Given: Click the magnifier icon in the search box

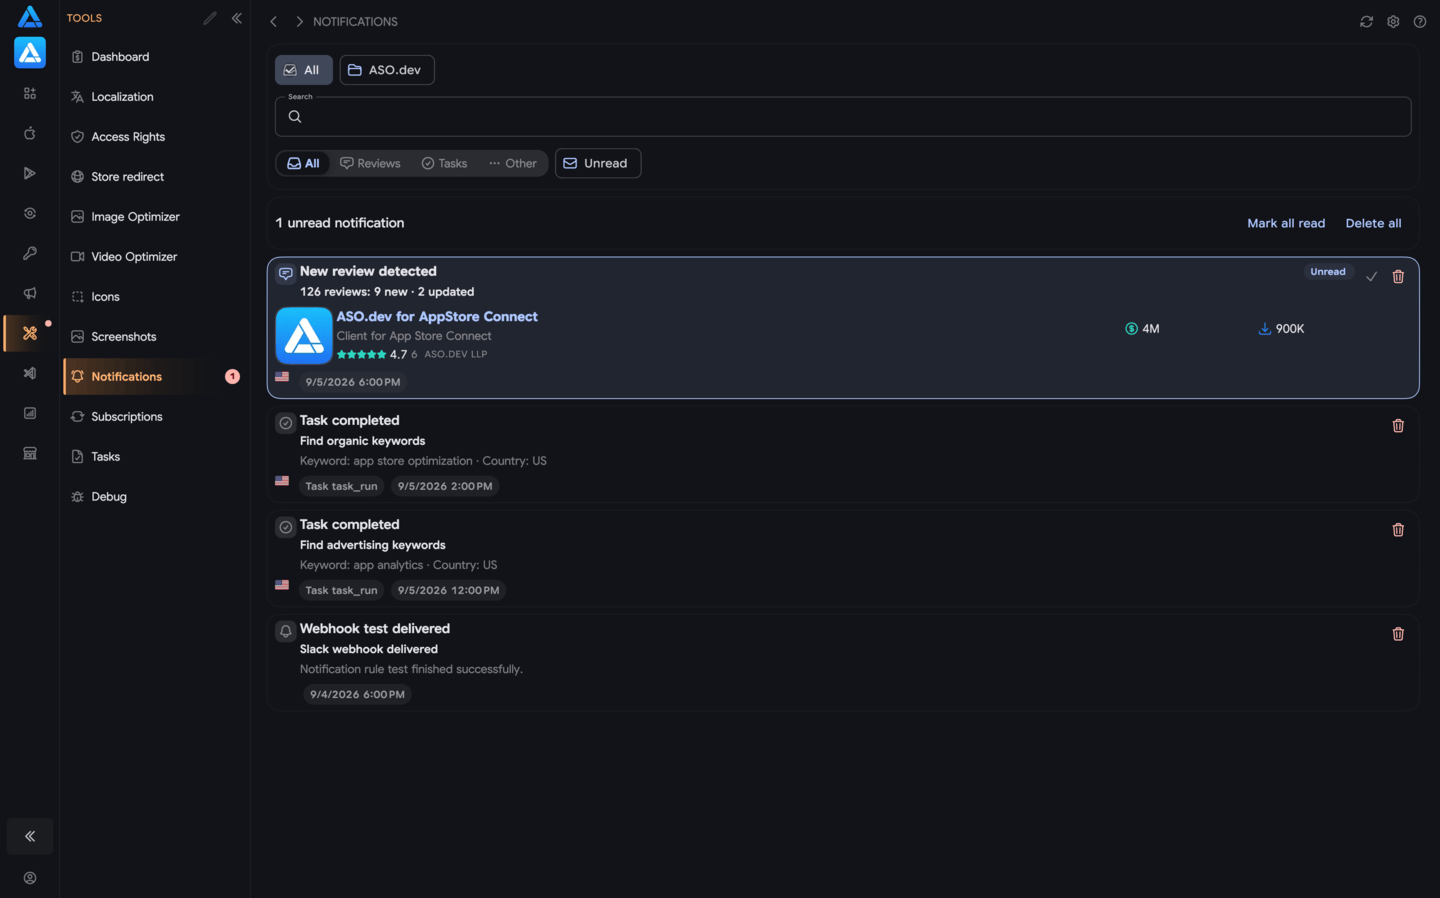Looking at the screenshot, I should pos(295,117).
